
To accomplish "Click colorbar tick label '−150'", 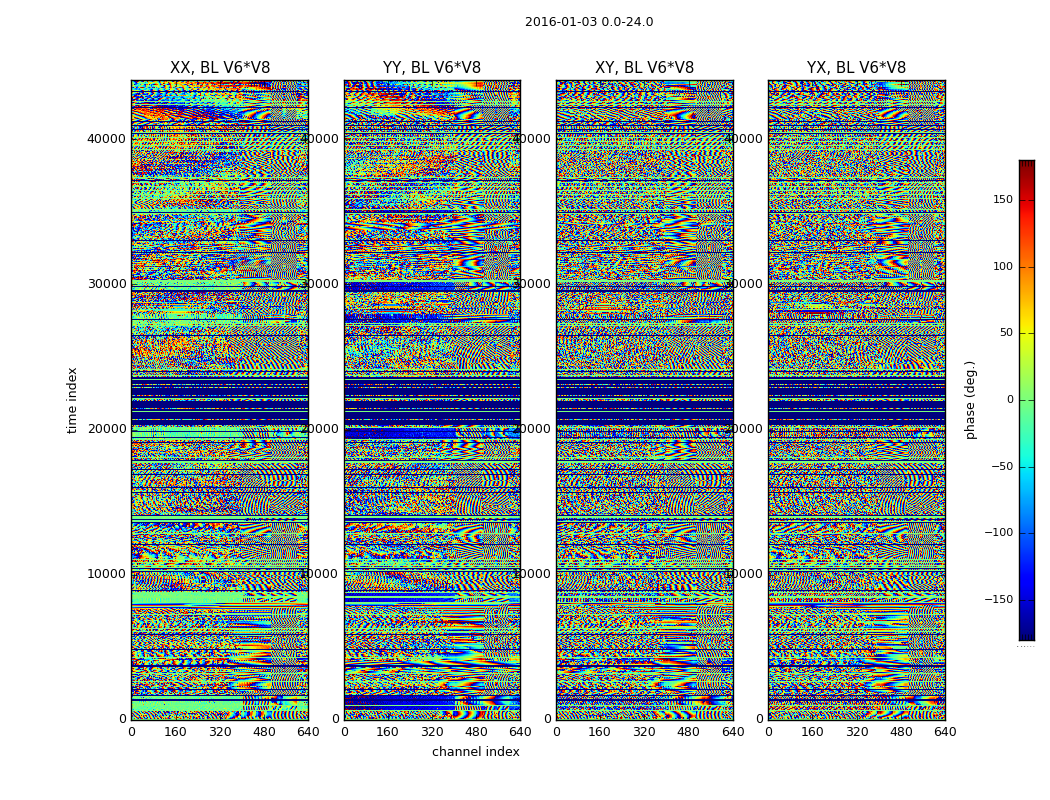I will 998,599.
